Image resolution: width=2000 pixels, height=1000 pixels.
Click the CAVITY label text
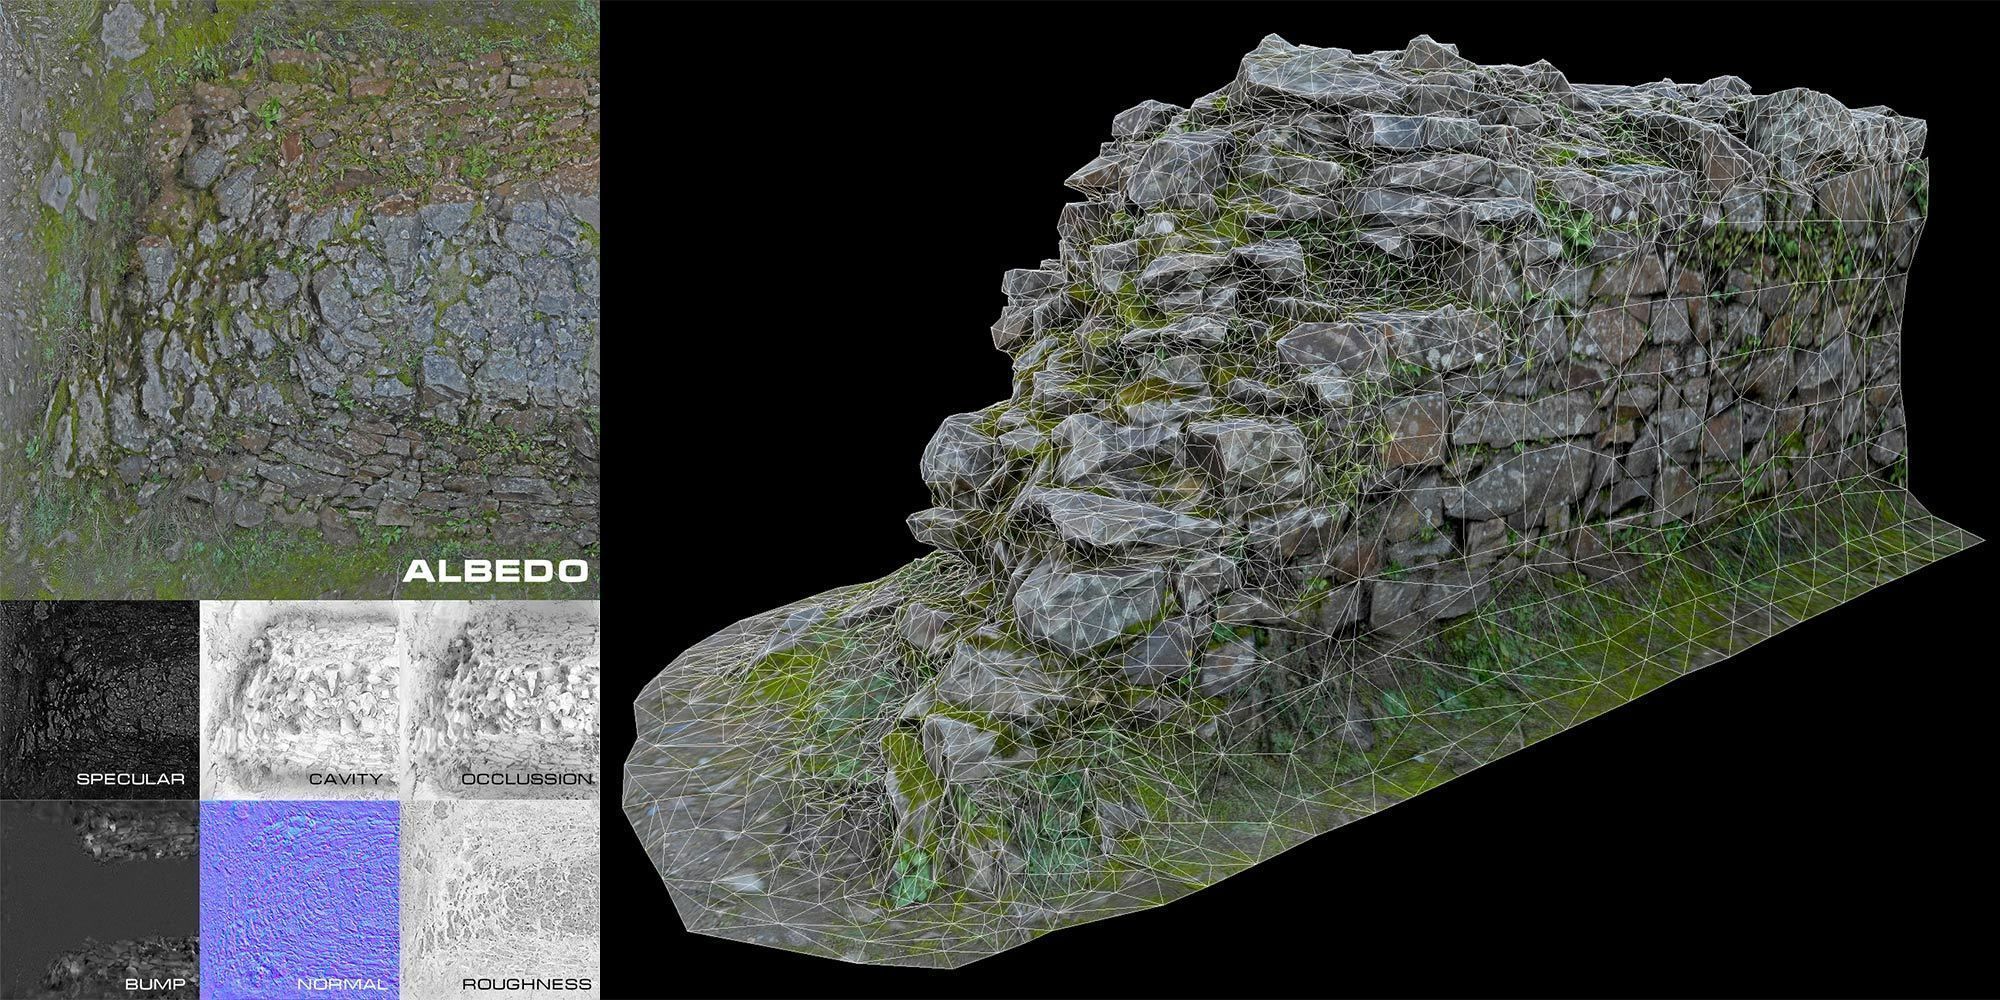[346, 779]
